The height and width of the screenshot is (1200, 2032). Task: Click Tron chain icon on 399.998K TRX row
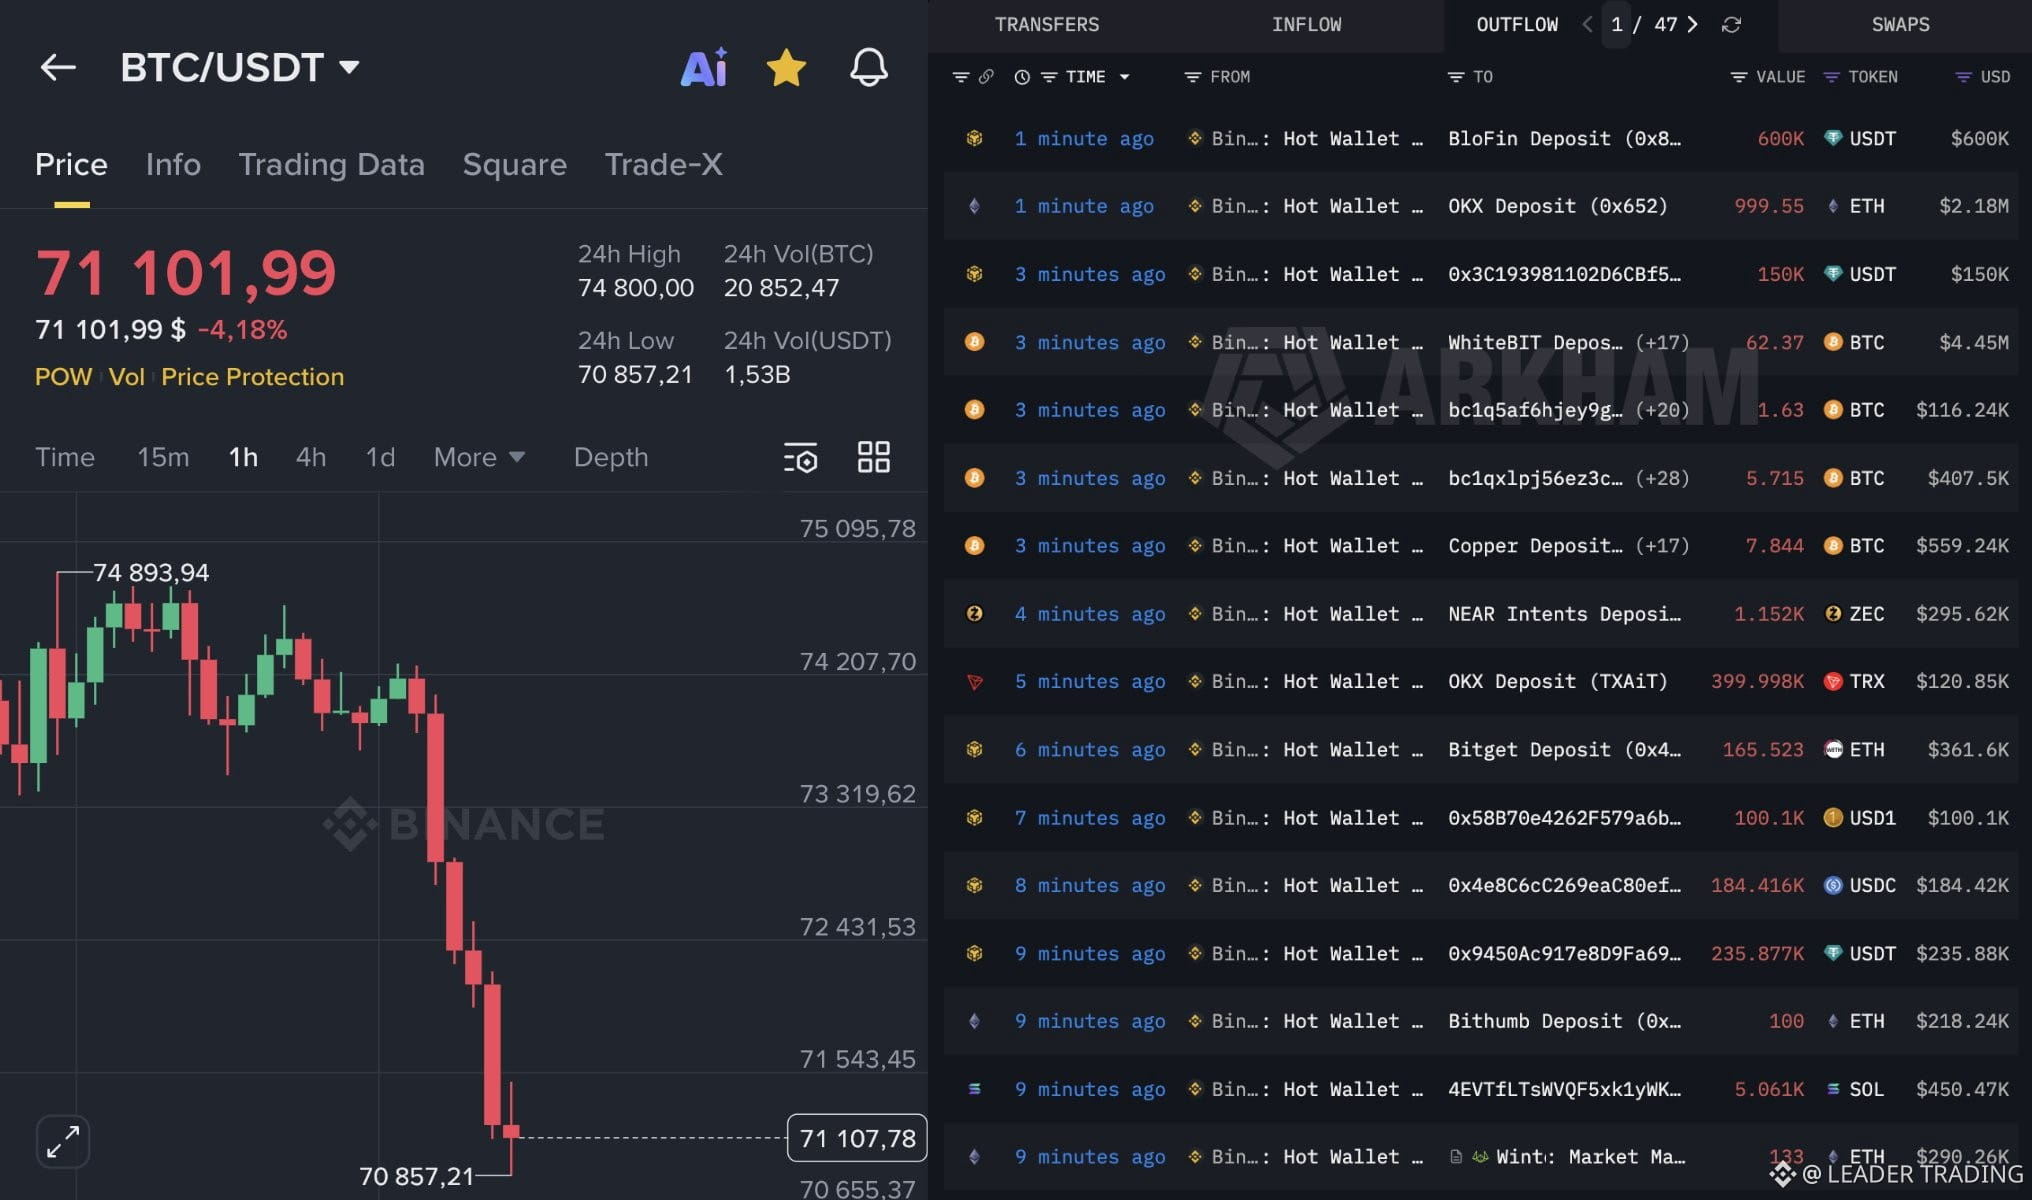pyautogui.click(x=974, y=682)
